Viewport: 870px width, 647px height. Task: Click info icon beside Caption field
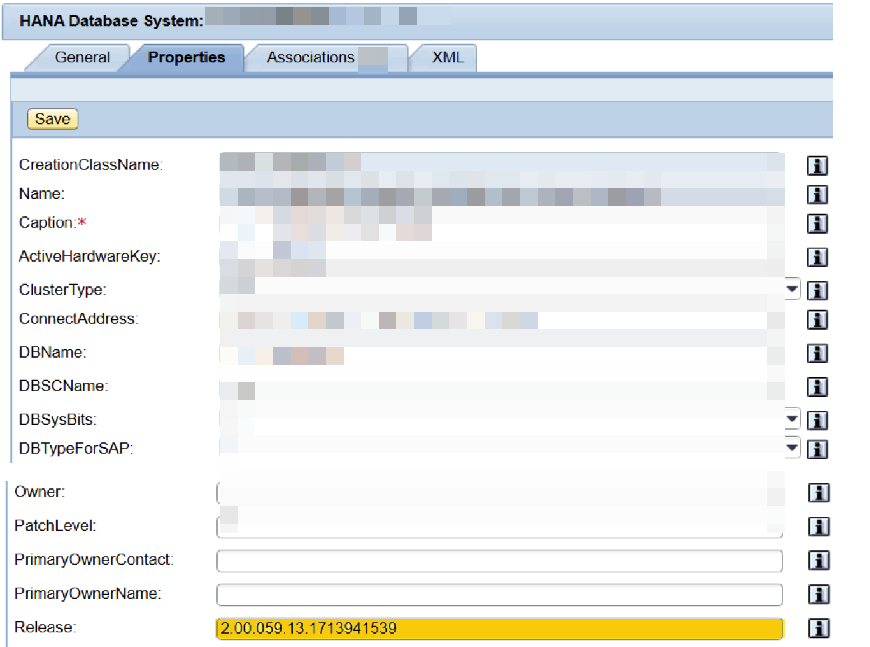coord(817,224)
